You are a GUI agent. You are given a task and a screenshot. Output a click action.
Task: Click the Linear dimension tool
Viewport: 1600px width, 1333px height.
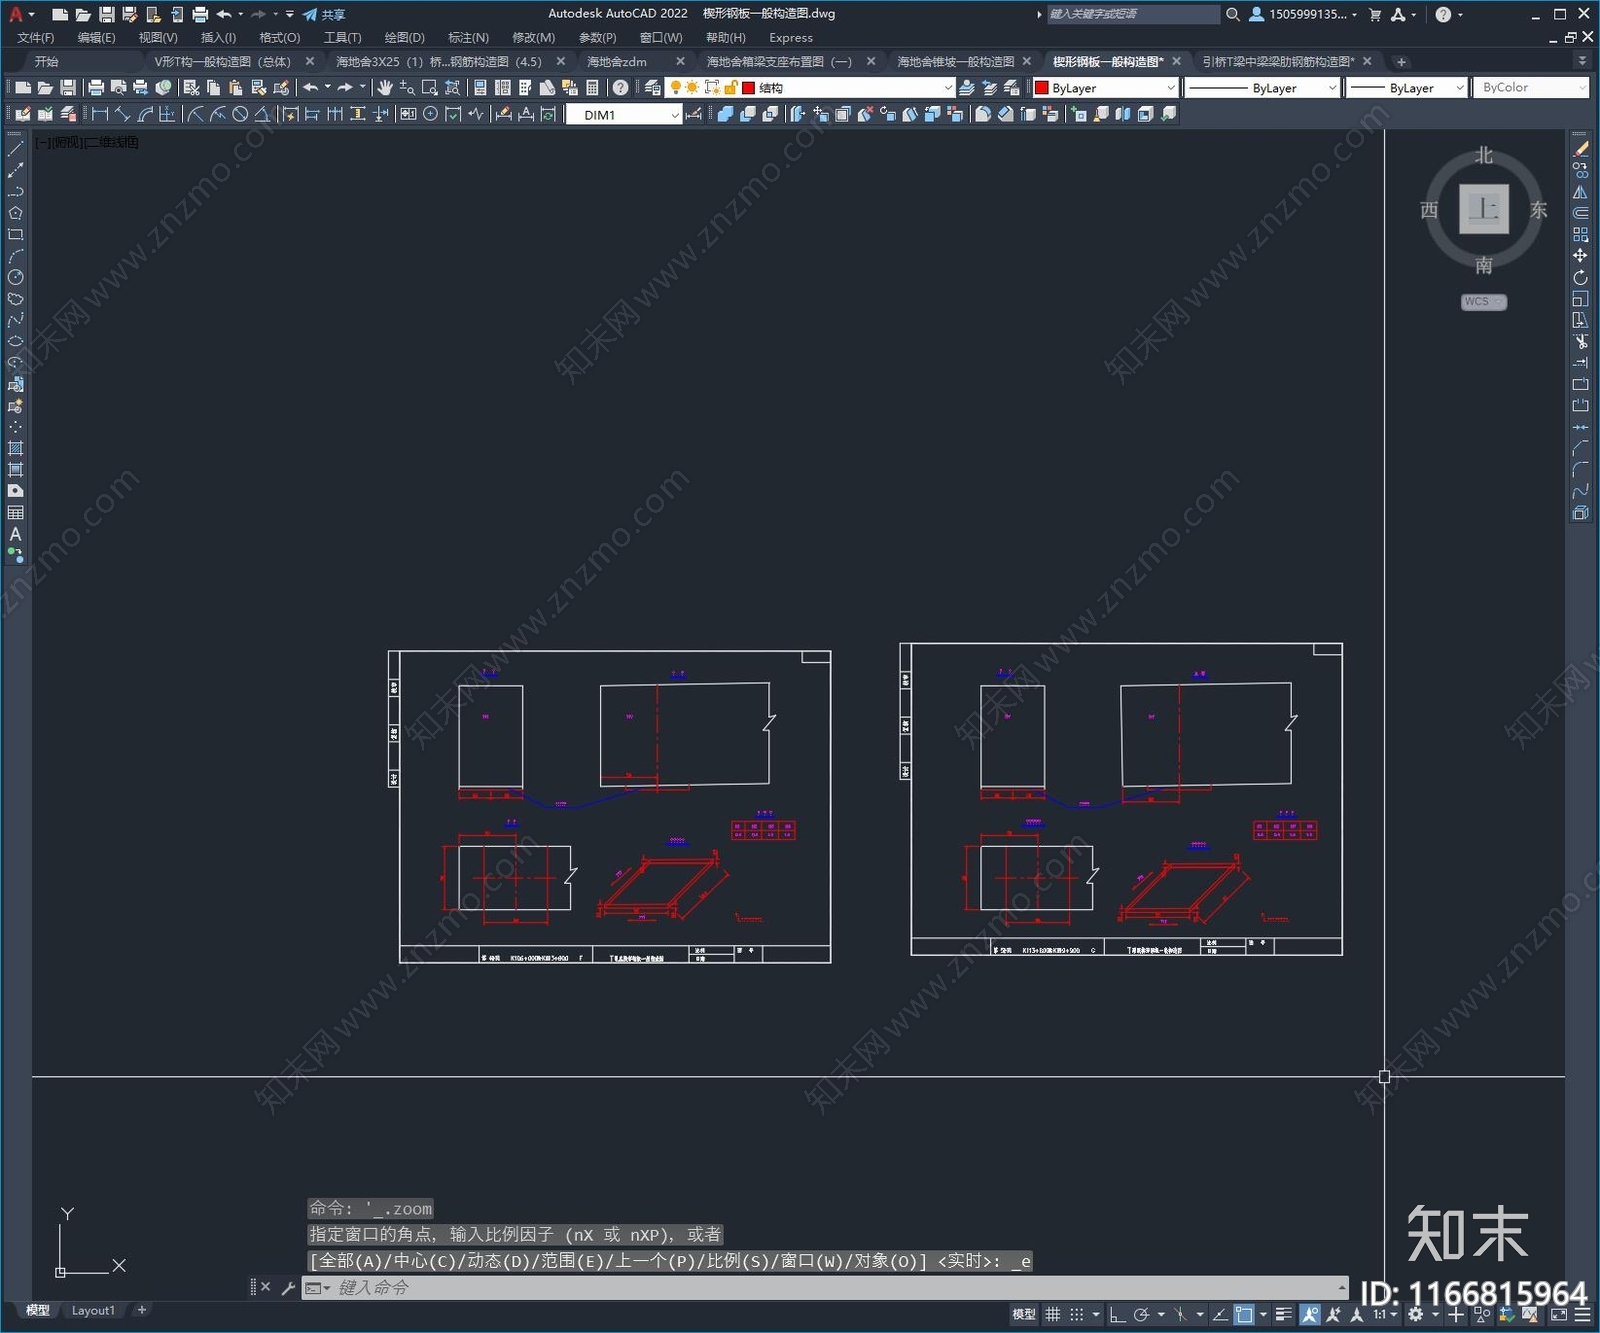[x=100, y=114]
